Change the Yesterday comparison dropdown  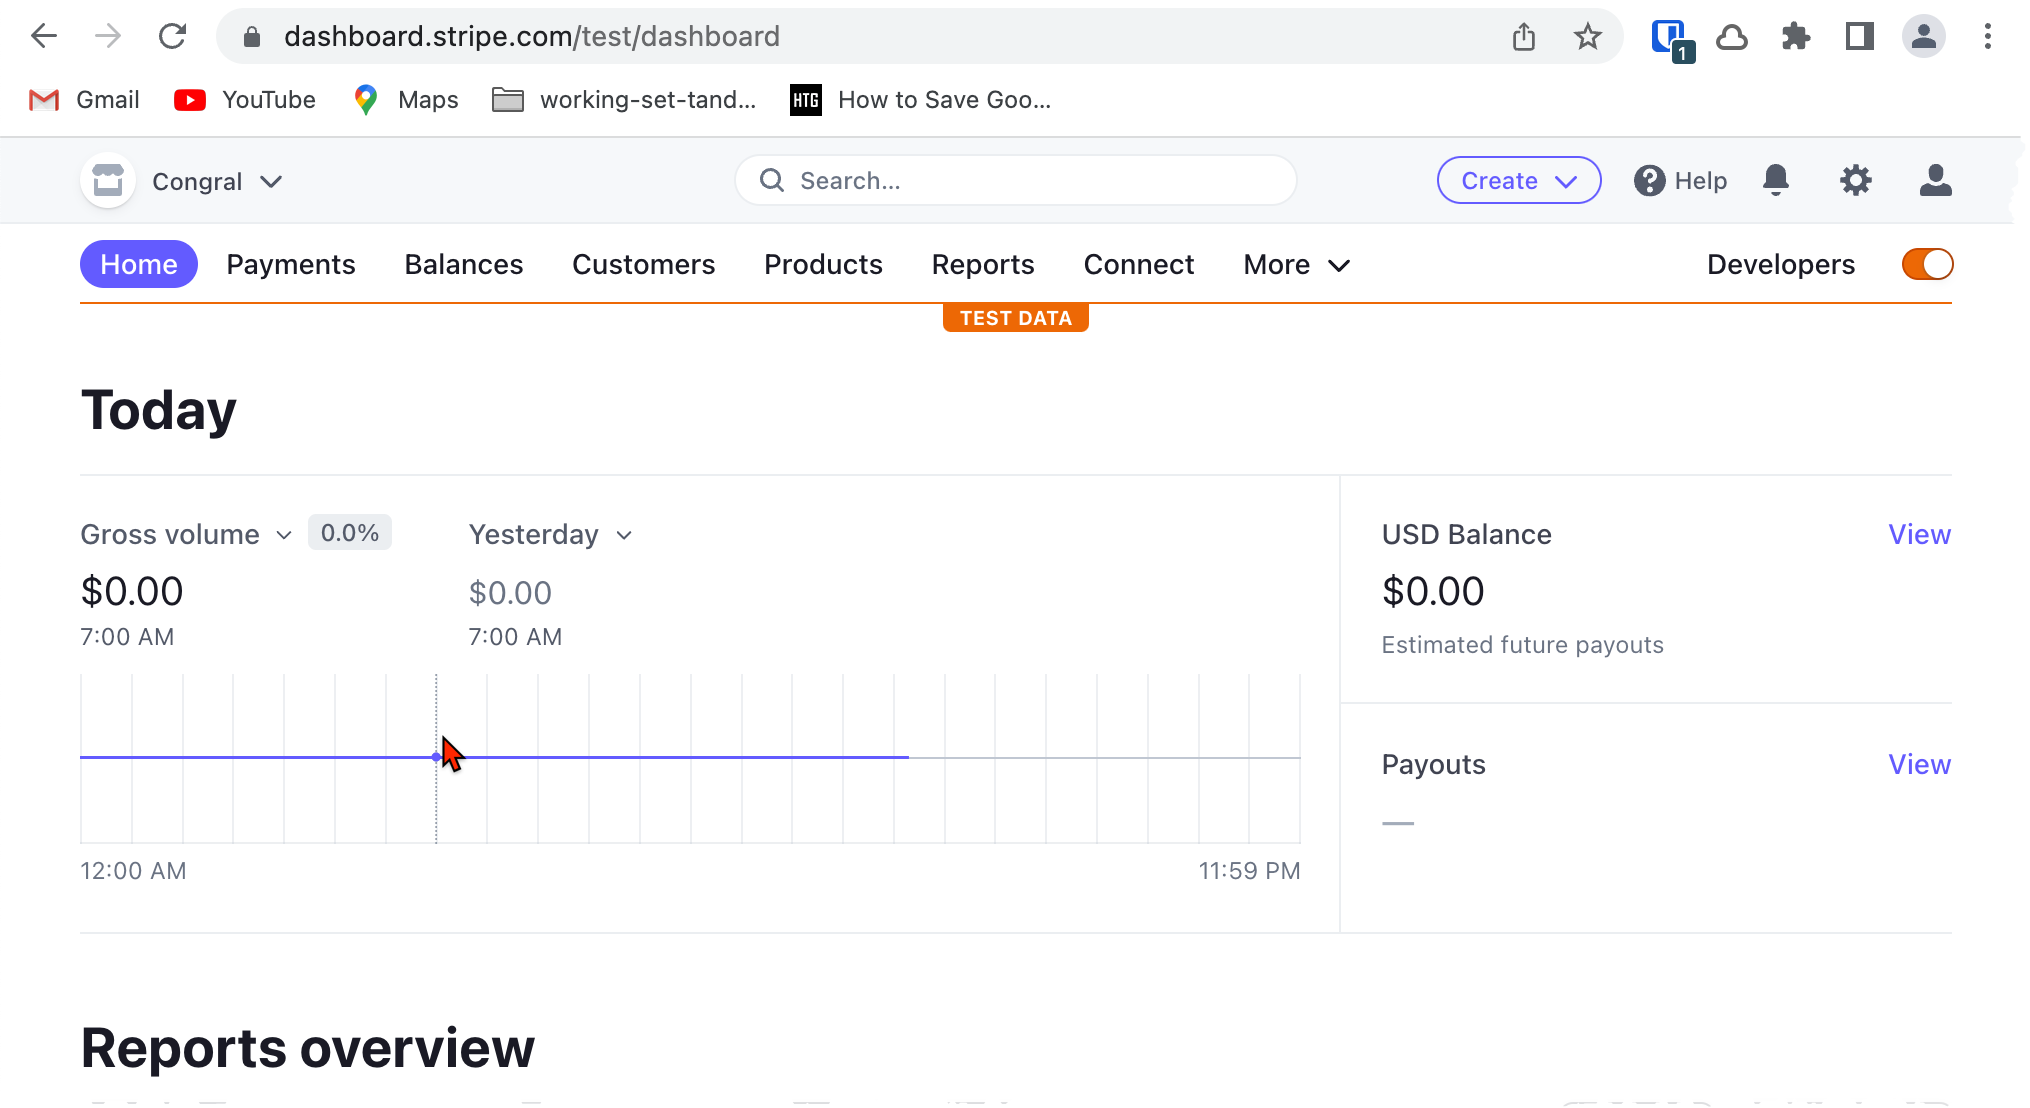551,534
